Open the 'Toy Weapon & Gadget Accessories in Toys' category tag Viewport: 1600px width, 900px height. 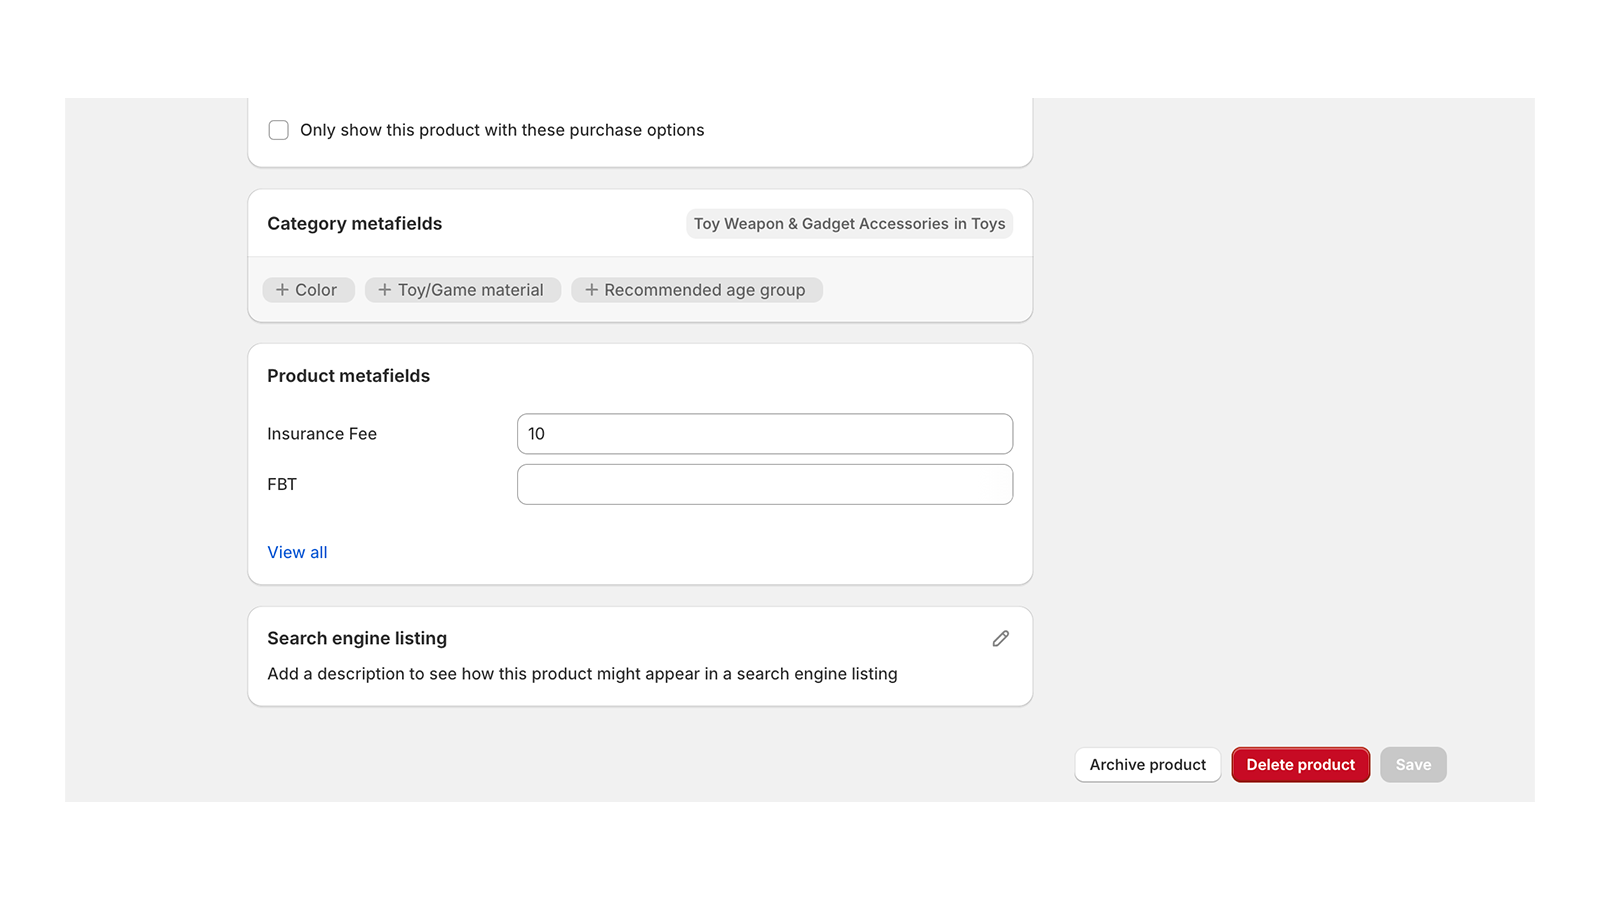pyautogui.click(x=849, y=223)
